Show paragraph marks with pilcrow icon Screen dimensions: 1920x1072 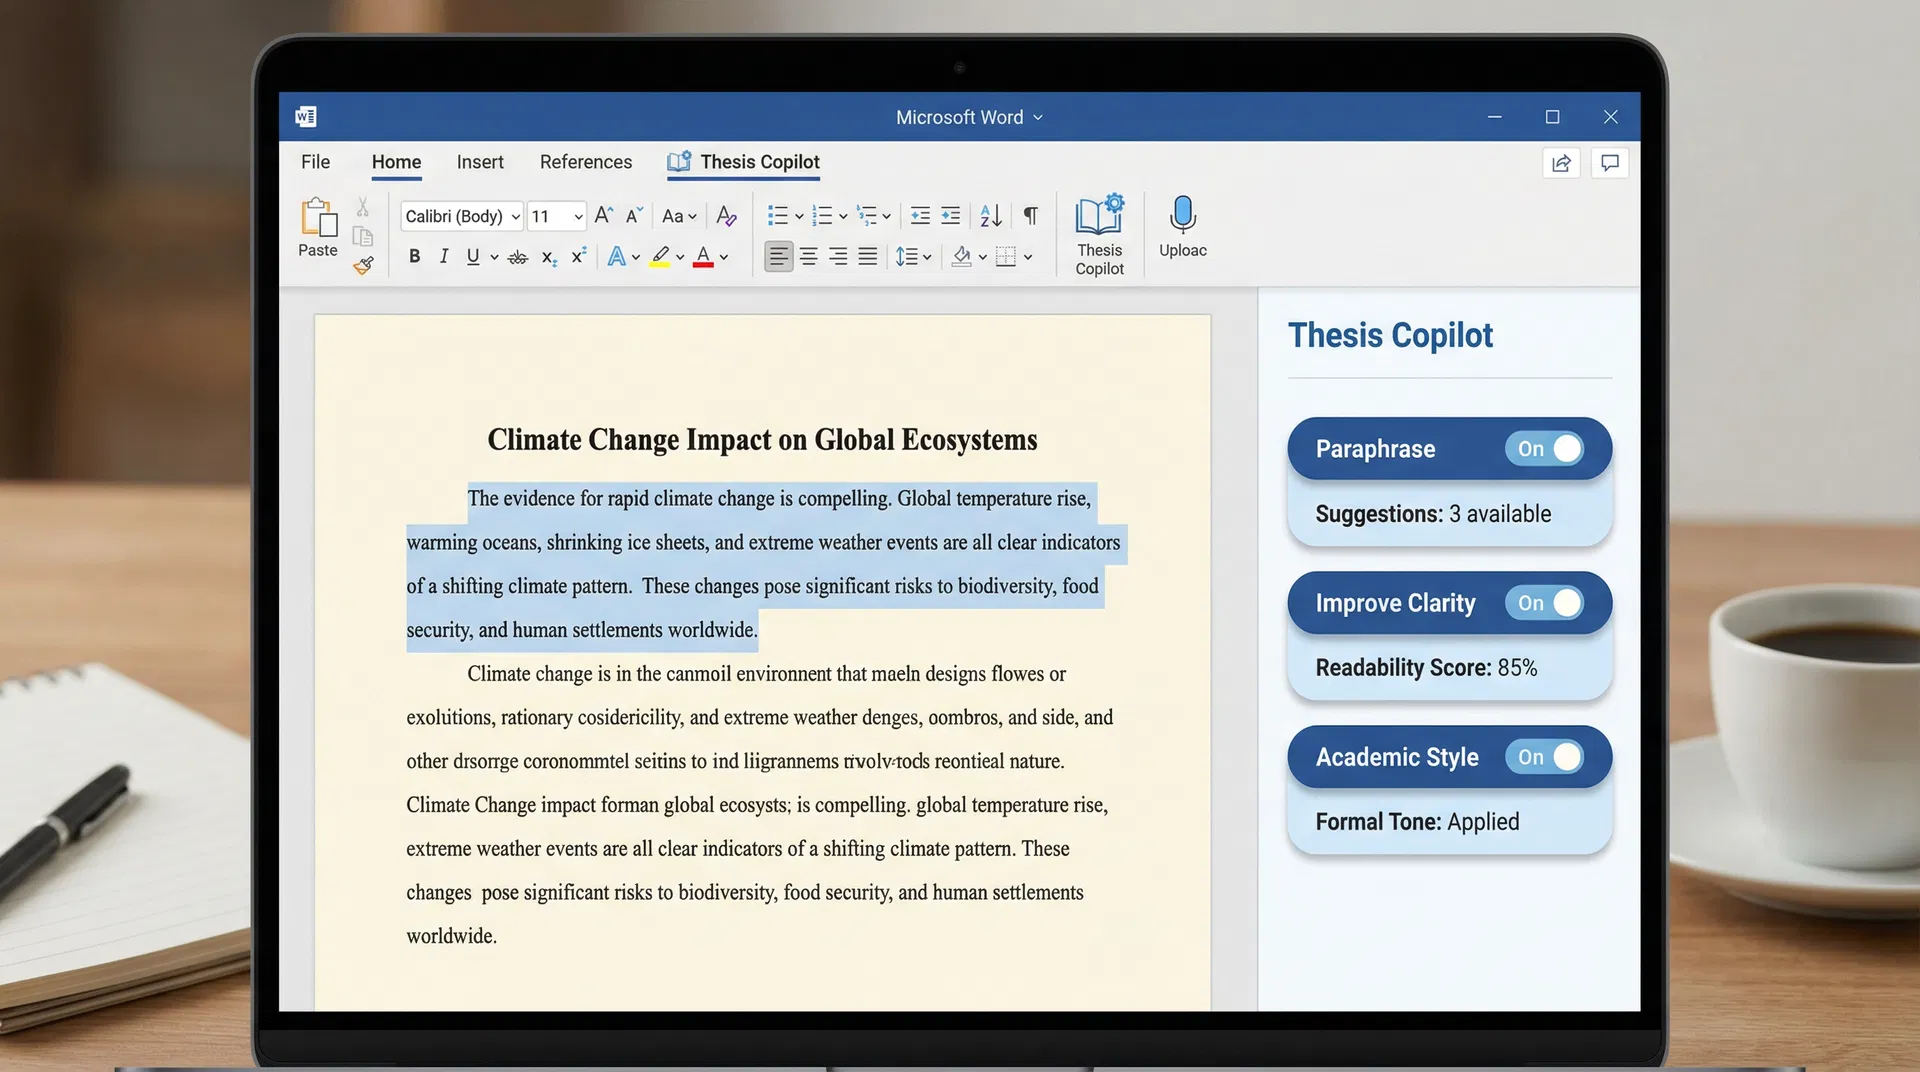tap(1030, 215)
